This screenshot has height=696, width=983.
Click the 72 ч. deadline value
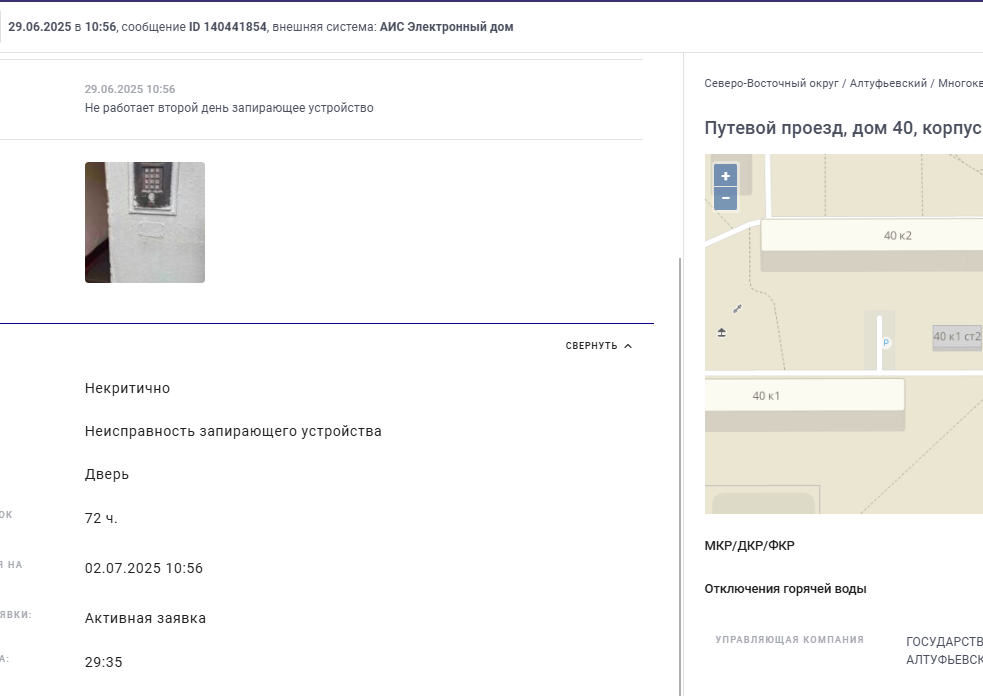click(x=101, y=519)
